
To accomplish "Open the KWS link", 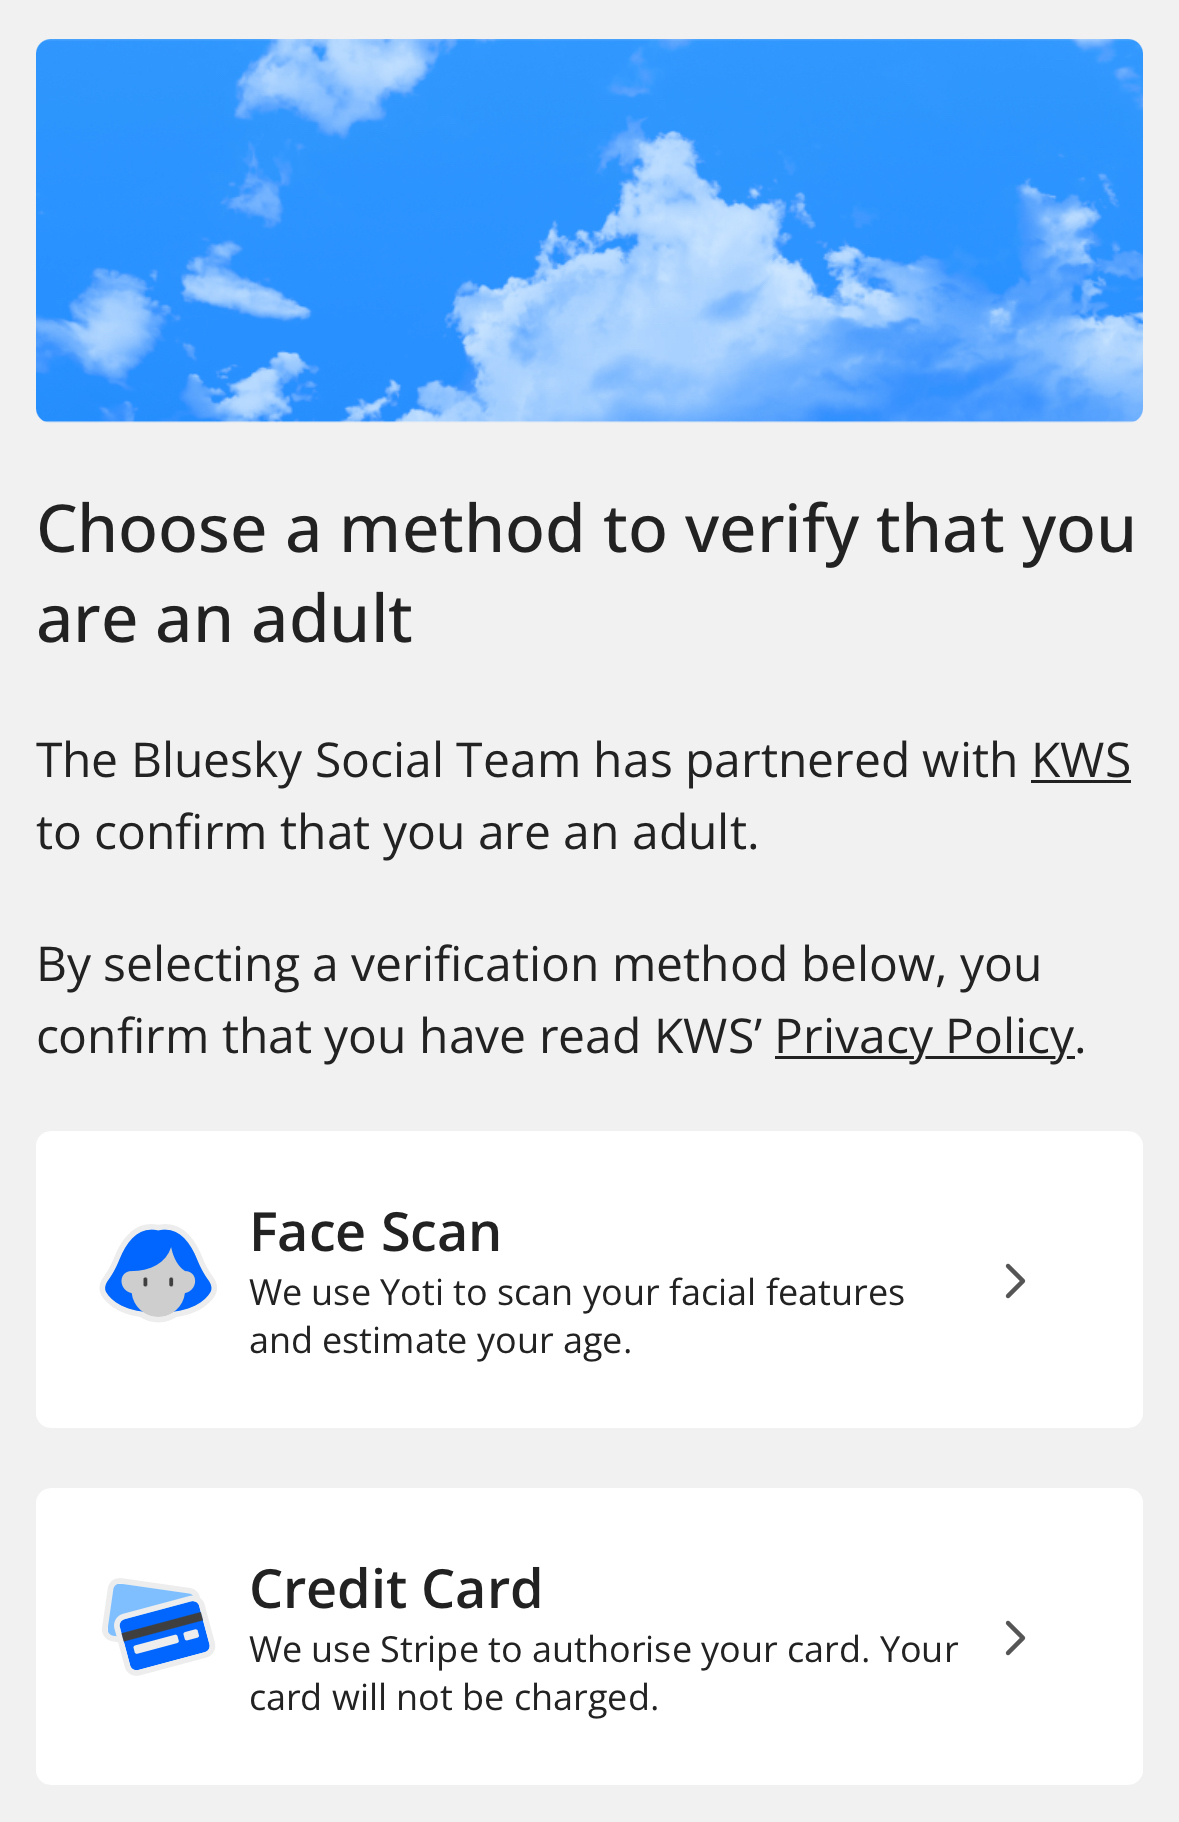I will click(x=1080, y=761).
